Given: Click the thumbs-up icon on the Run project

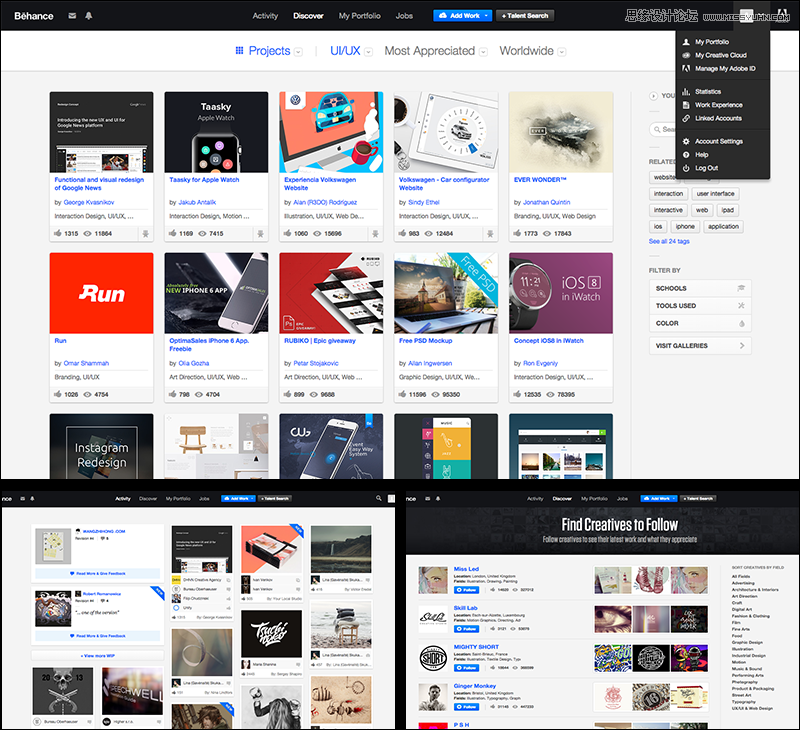Looking at the screenshot, I should point(58,394).
